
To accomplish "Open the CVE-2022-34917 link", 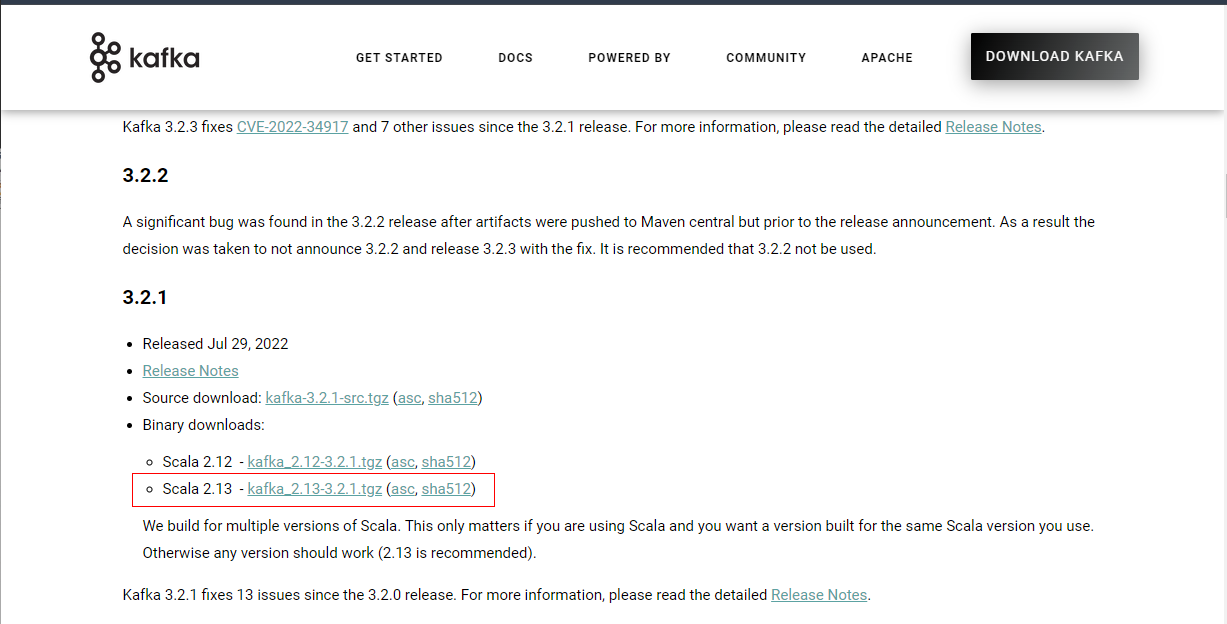I will [292, 127].
